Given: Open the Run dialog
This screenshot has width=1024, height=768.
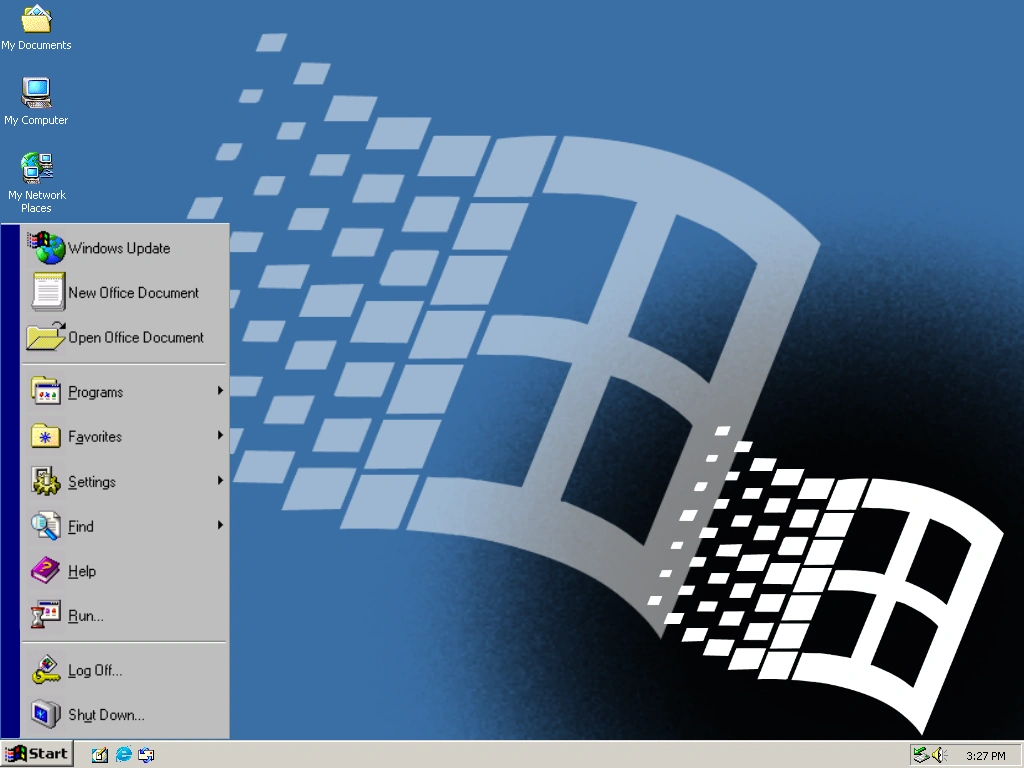Looking at the screenshot, I should 85,615.
